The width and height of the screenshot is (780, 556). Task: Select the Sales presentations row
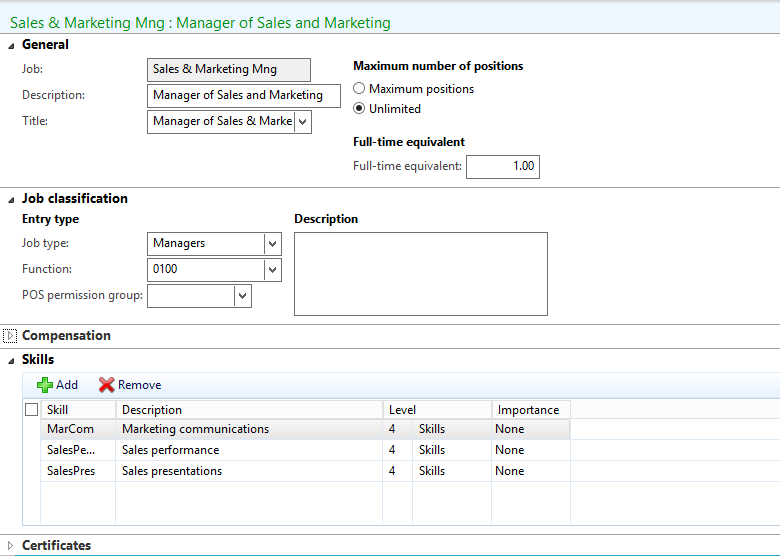point(171,471)
